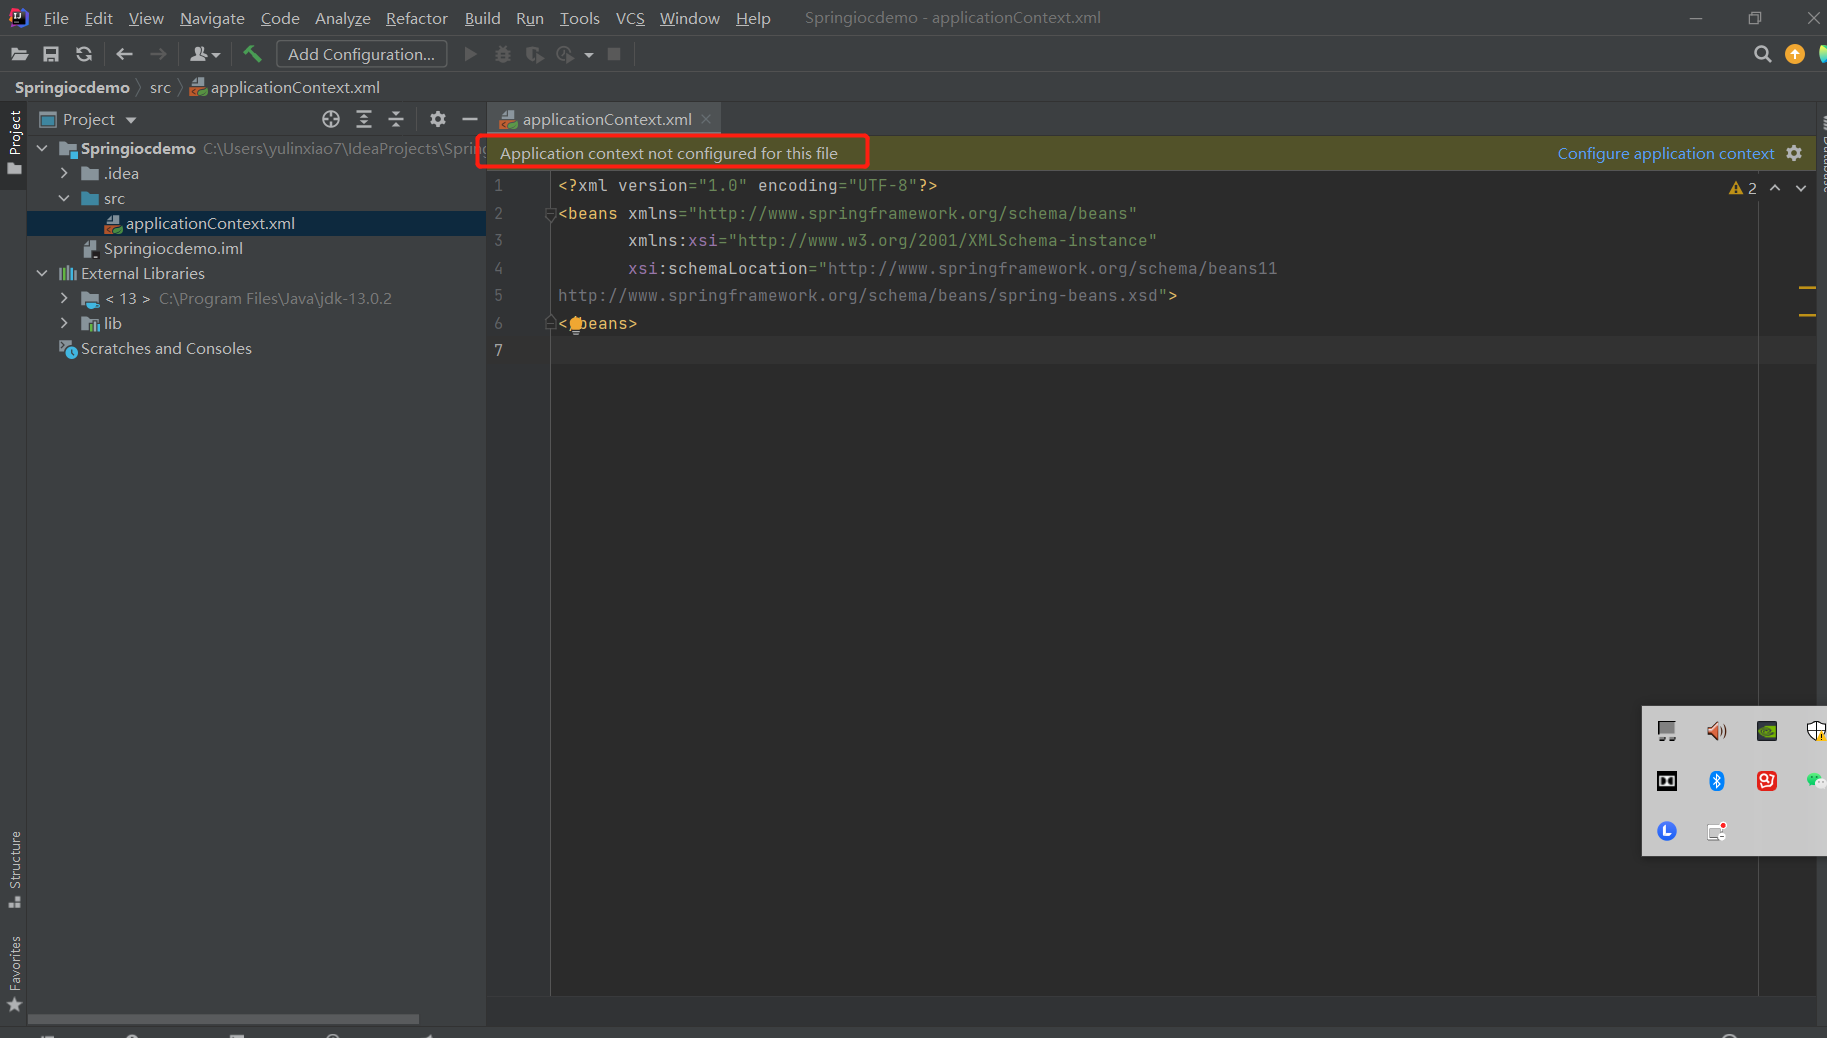
Task: Expand the .idea folder
Action: (64, 173)
